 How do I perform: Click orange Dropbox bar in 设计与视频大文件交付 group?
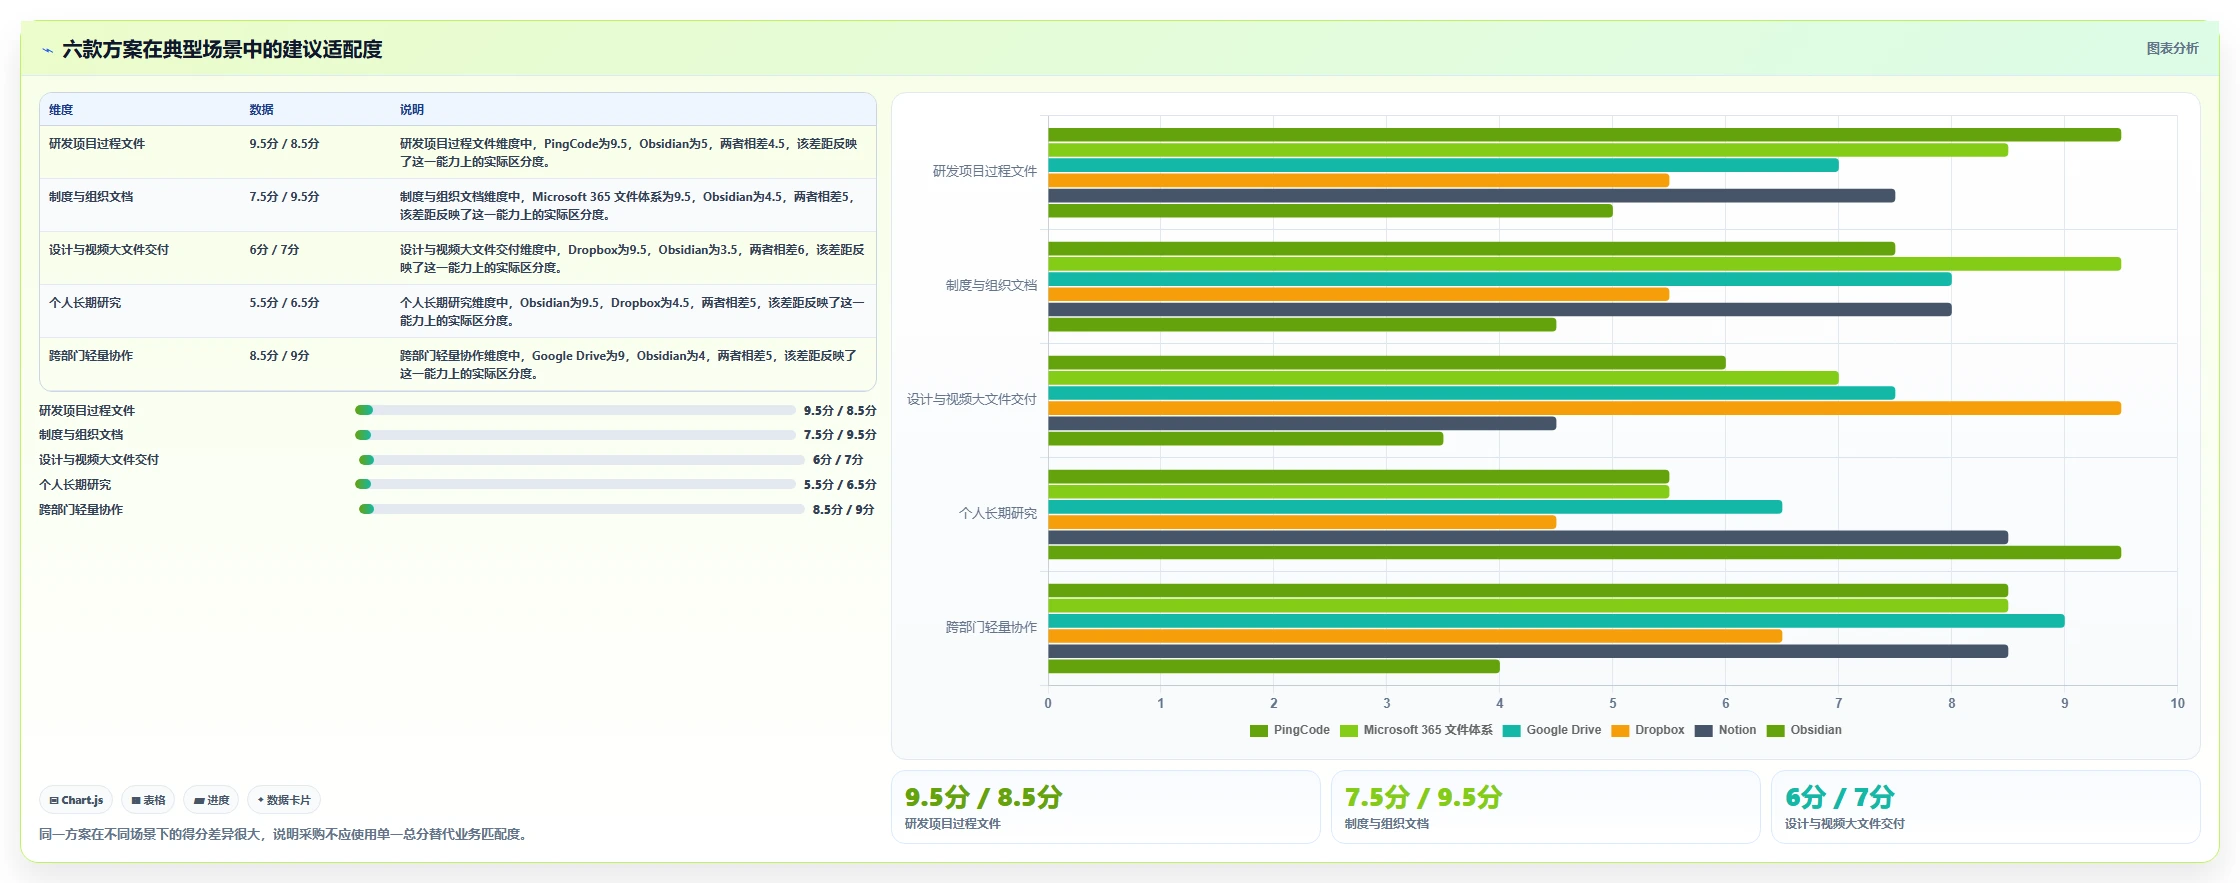pyautogui.click(x=1584, y=408)
